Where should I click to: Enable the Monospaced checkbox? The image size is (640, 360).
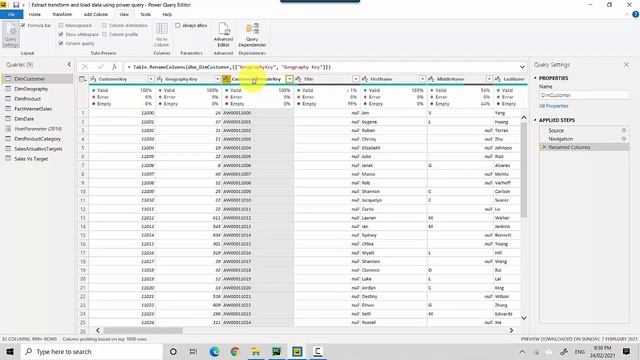coord(61,25)
